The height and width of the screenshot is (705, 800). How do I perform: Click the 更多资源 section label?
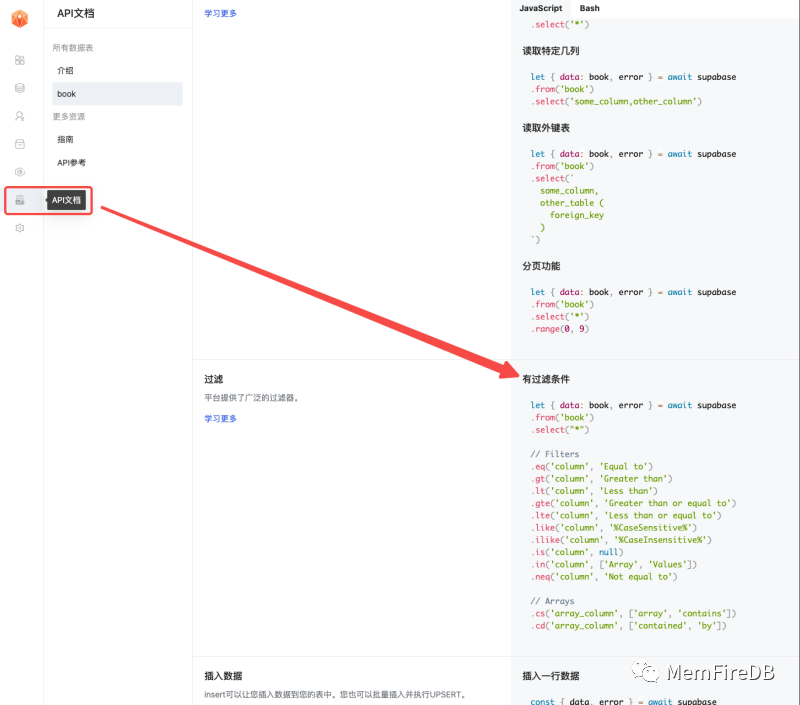click(69, 116)
